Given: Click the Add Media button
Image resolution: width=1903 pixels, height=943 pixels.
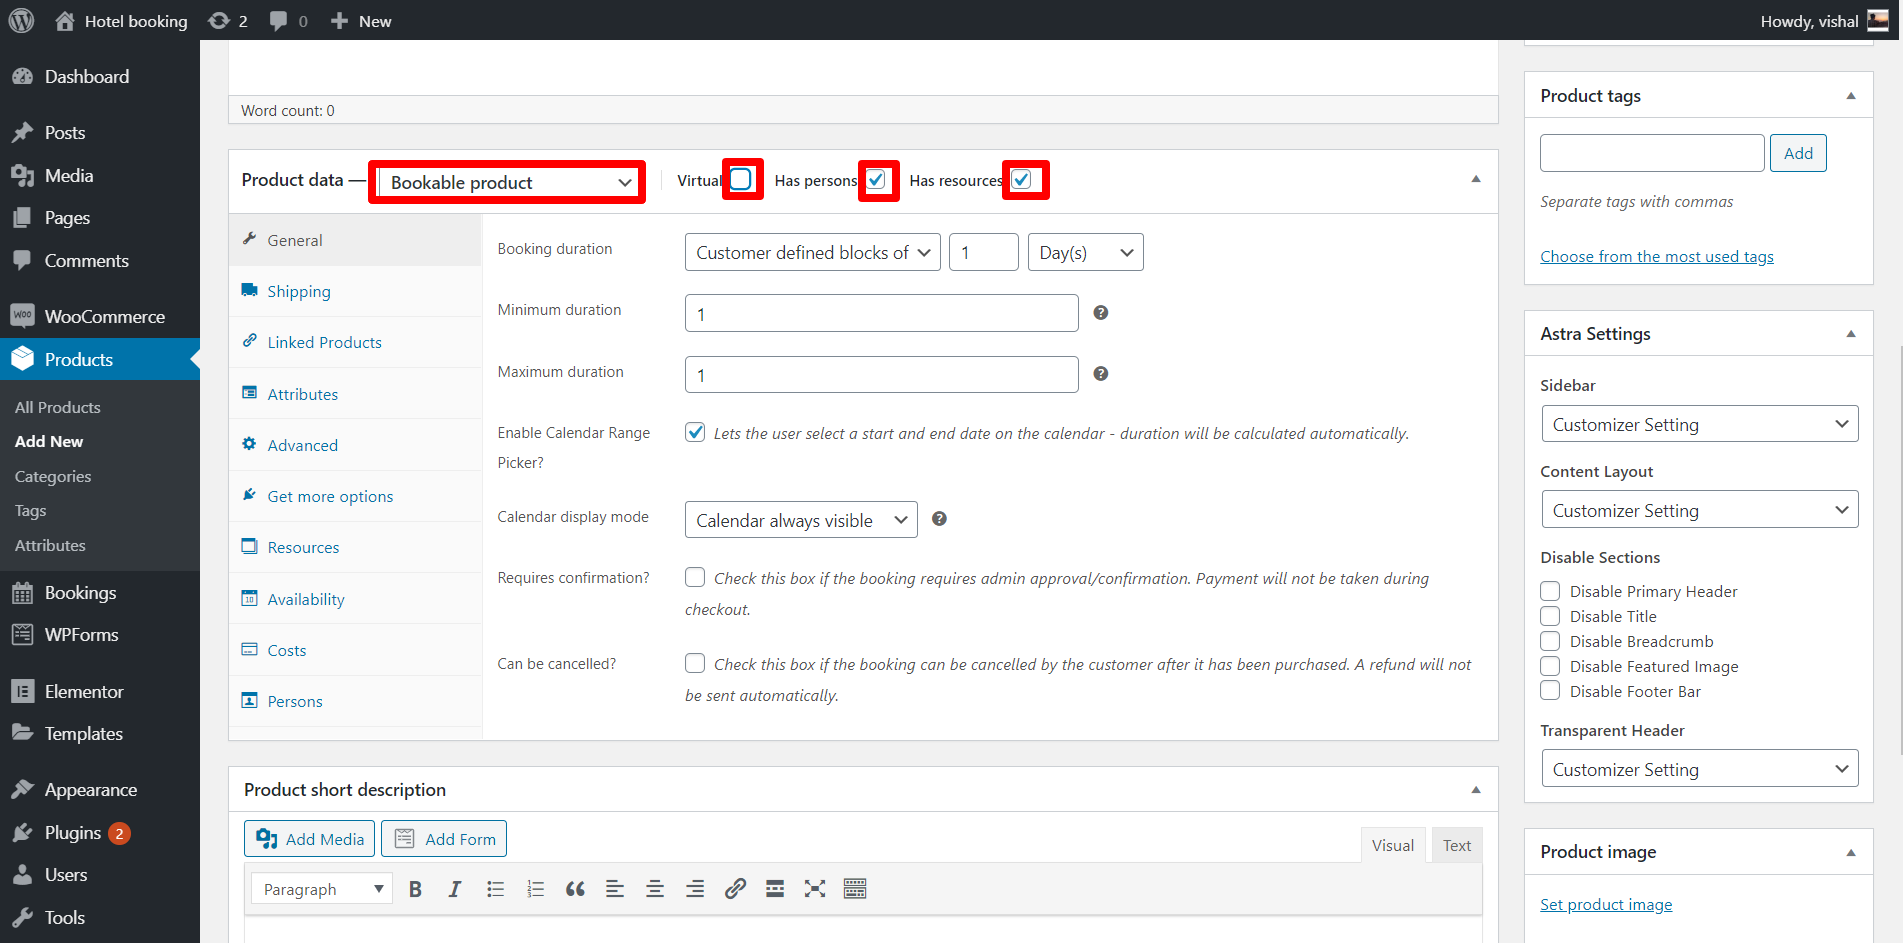Looking at the screenshot, I should click(x=310, y=839).
